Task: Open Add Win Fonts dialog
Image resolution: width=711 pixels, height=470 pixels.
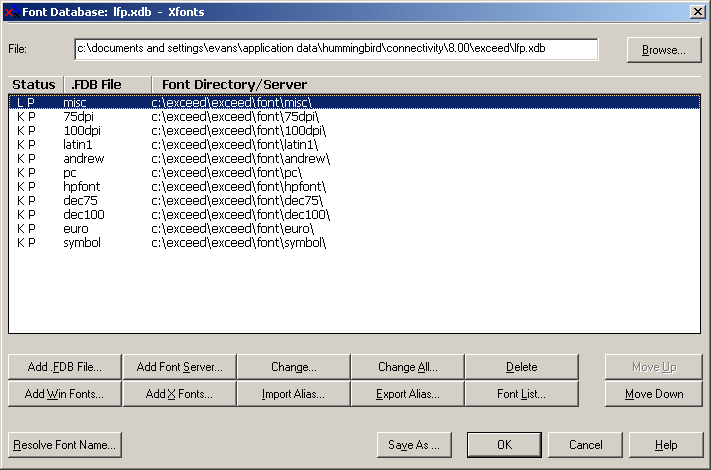Action: point(65,394)
